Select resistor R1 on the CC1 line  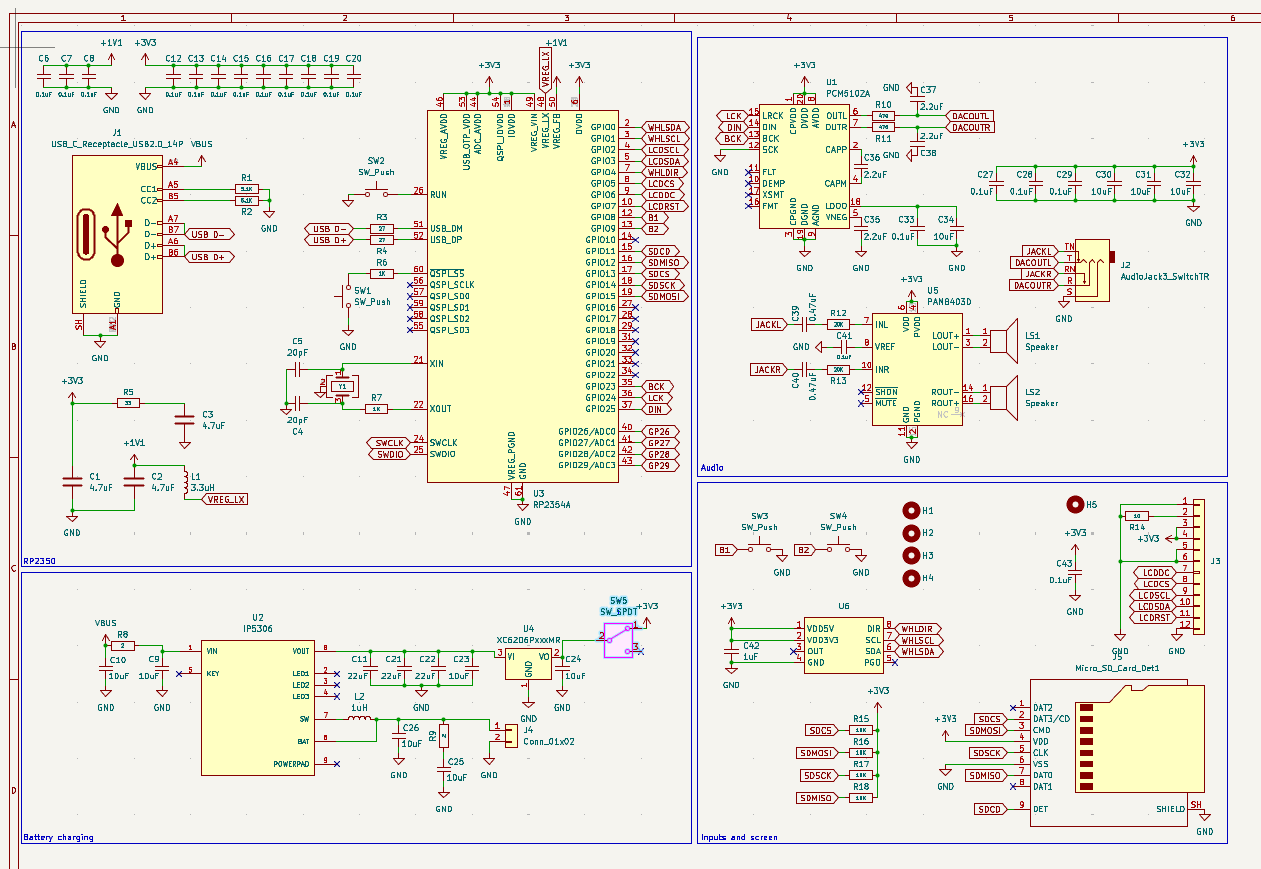tap(247, 188)
